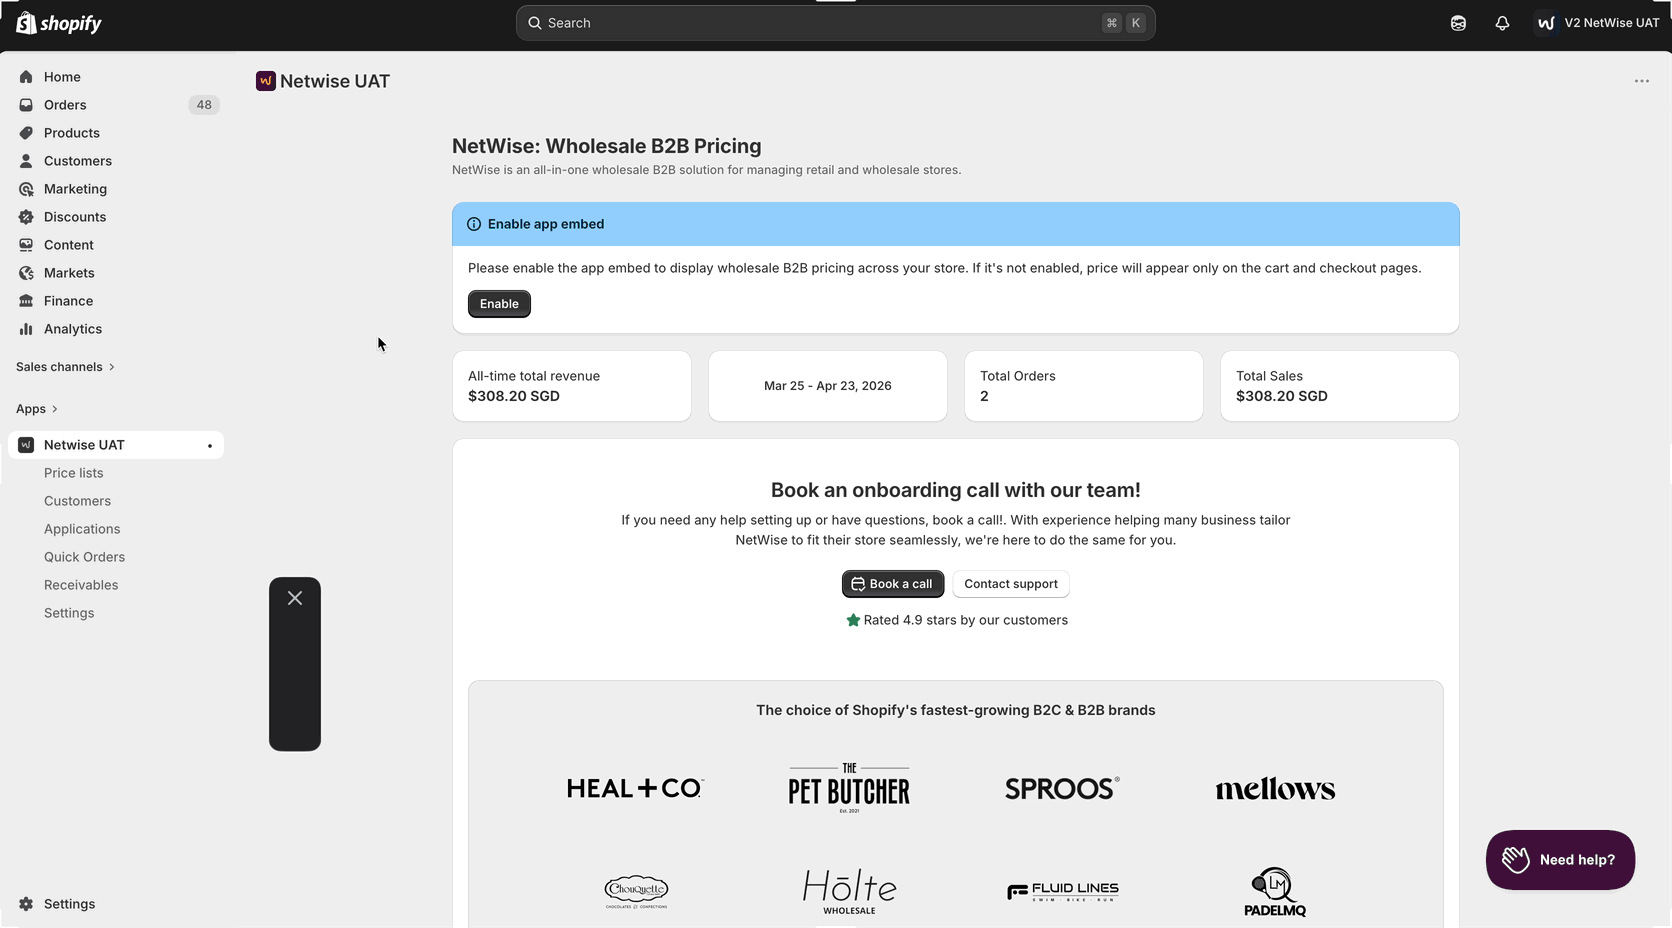Image resolution: width=1672 pixels, height=928 pixels.
Task: Click the Chouquette brand logo
Action: 636,891
